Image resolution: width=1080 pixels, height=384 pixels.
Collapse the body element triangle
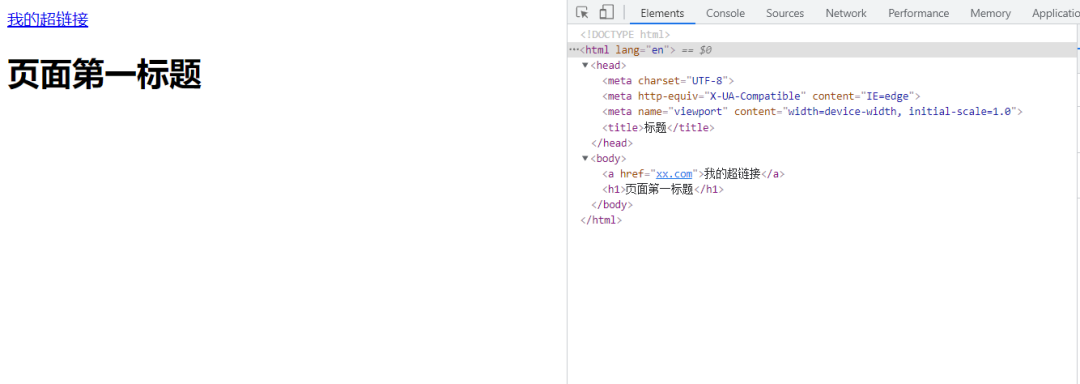(585, 158)
